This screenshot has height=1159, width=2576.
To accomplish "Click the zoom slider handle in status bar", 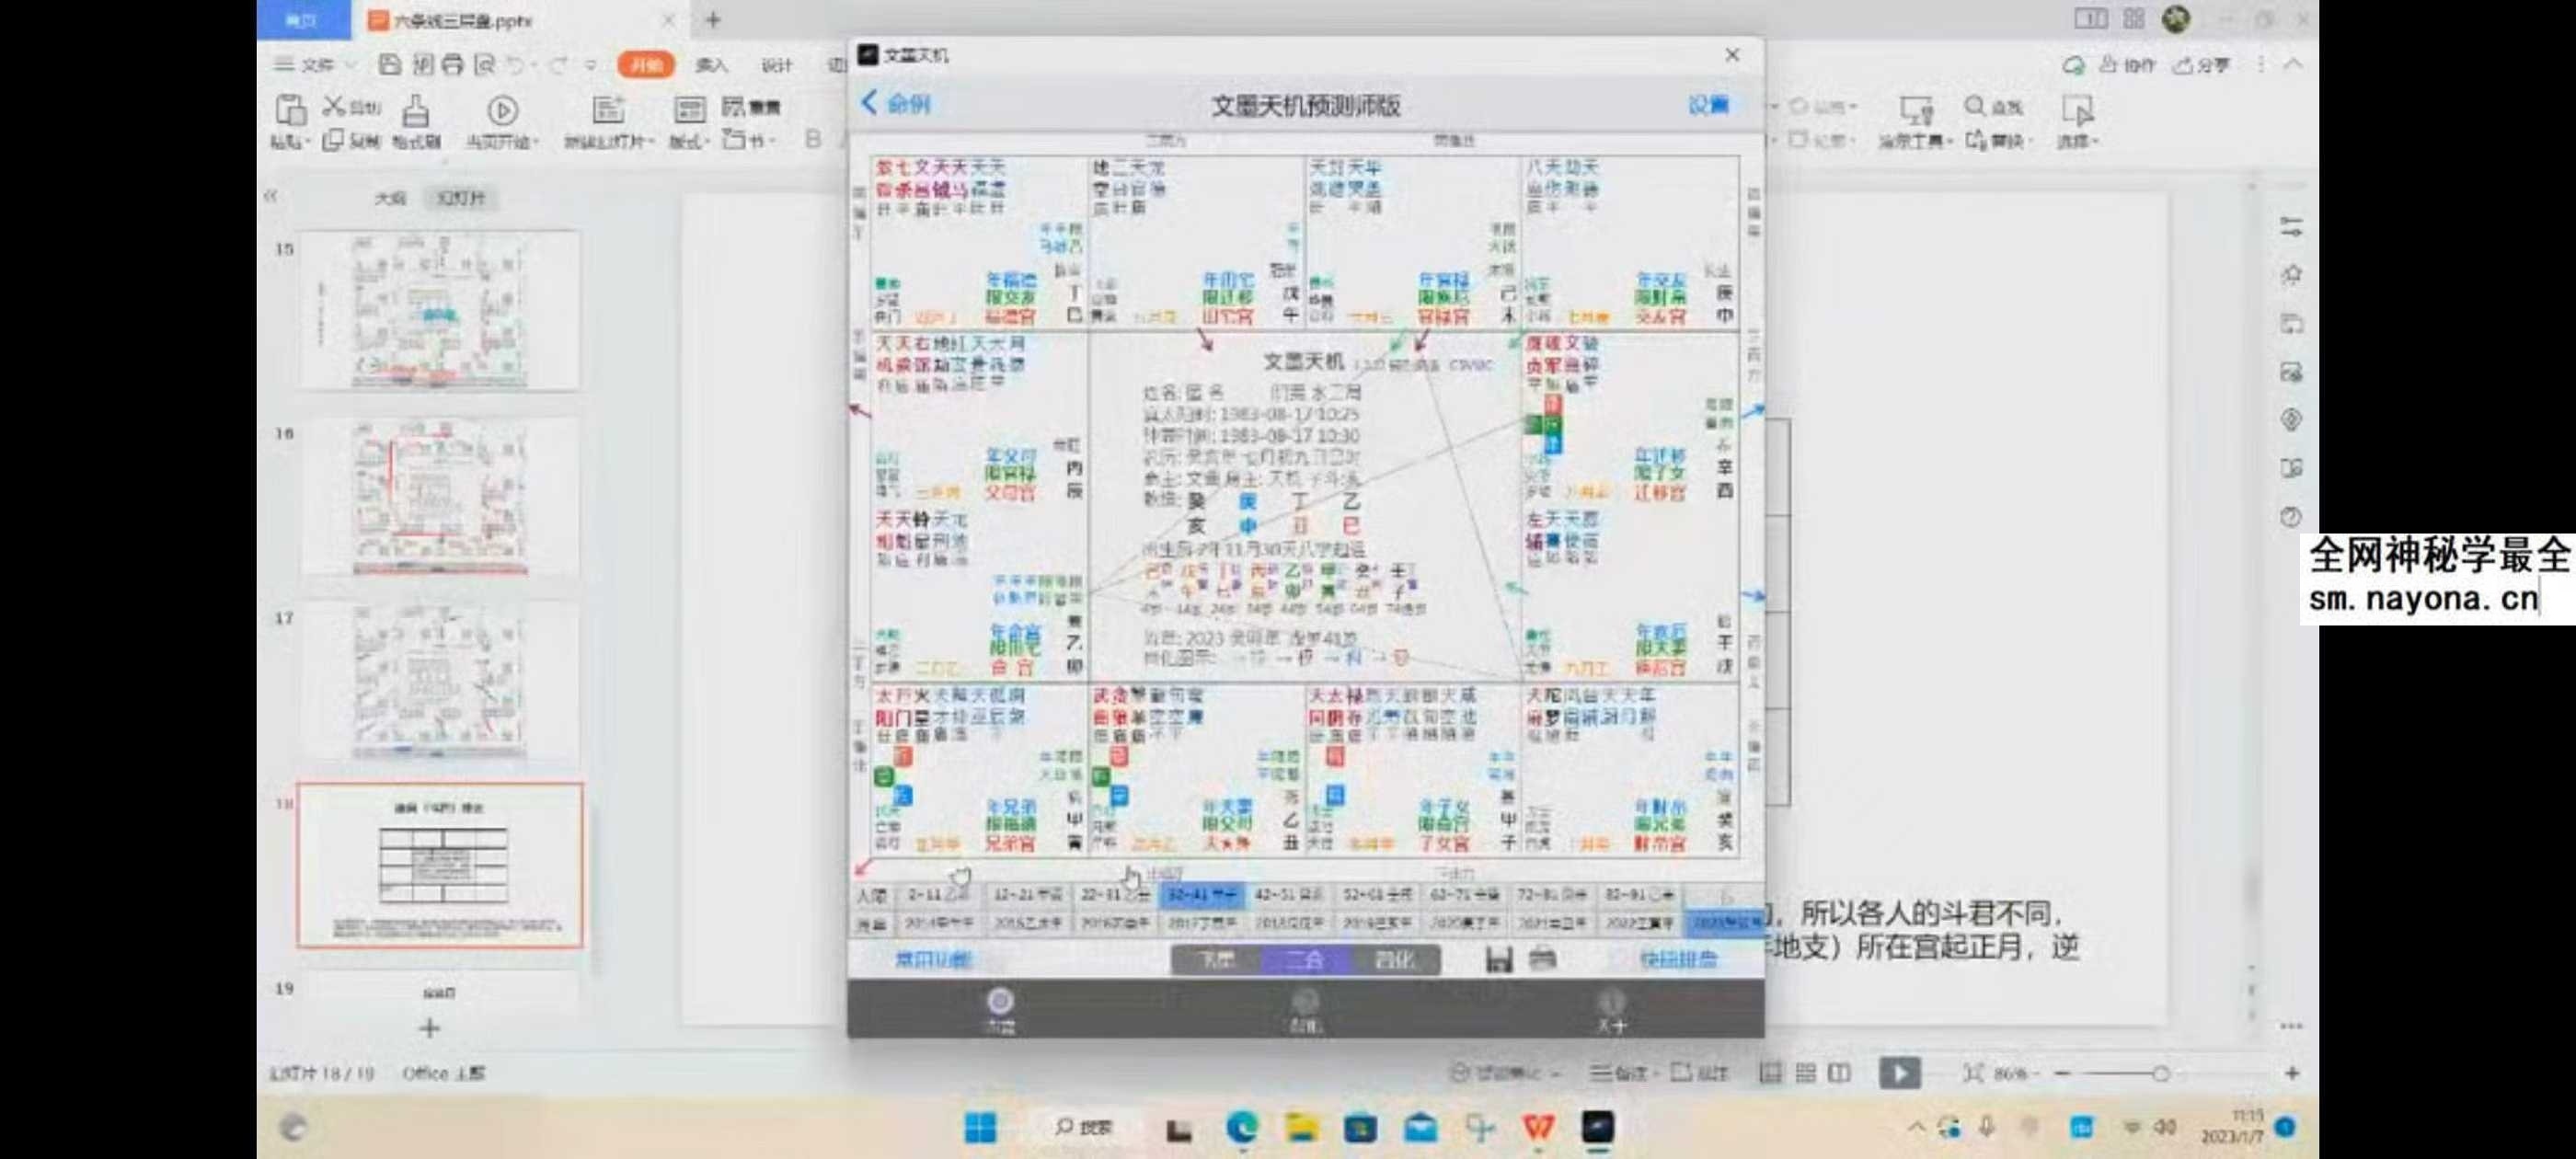I will click(2161, 1073).
